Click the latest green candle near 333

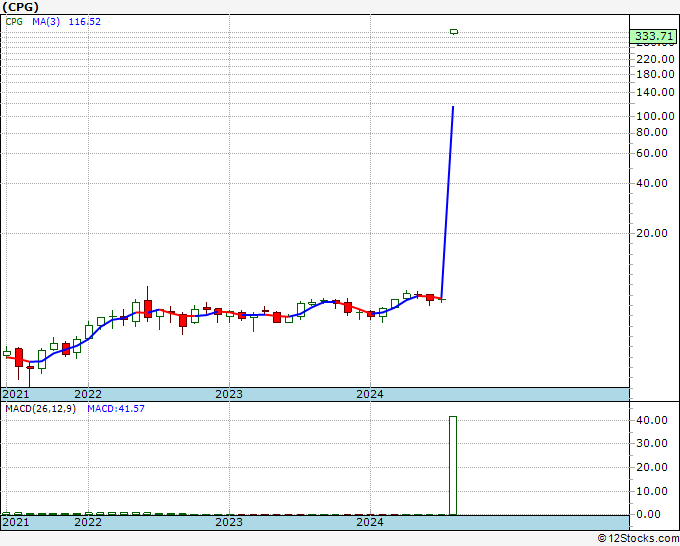click(454, 32)
